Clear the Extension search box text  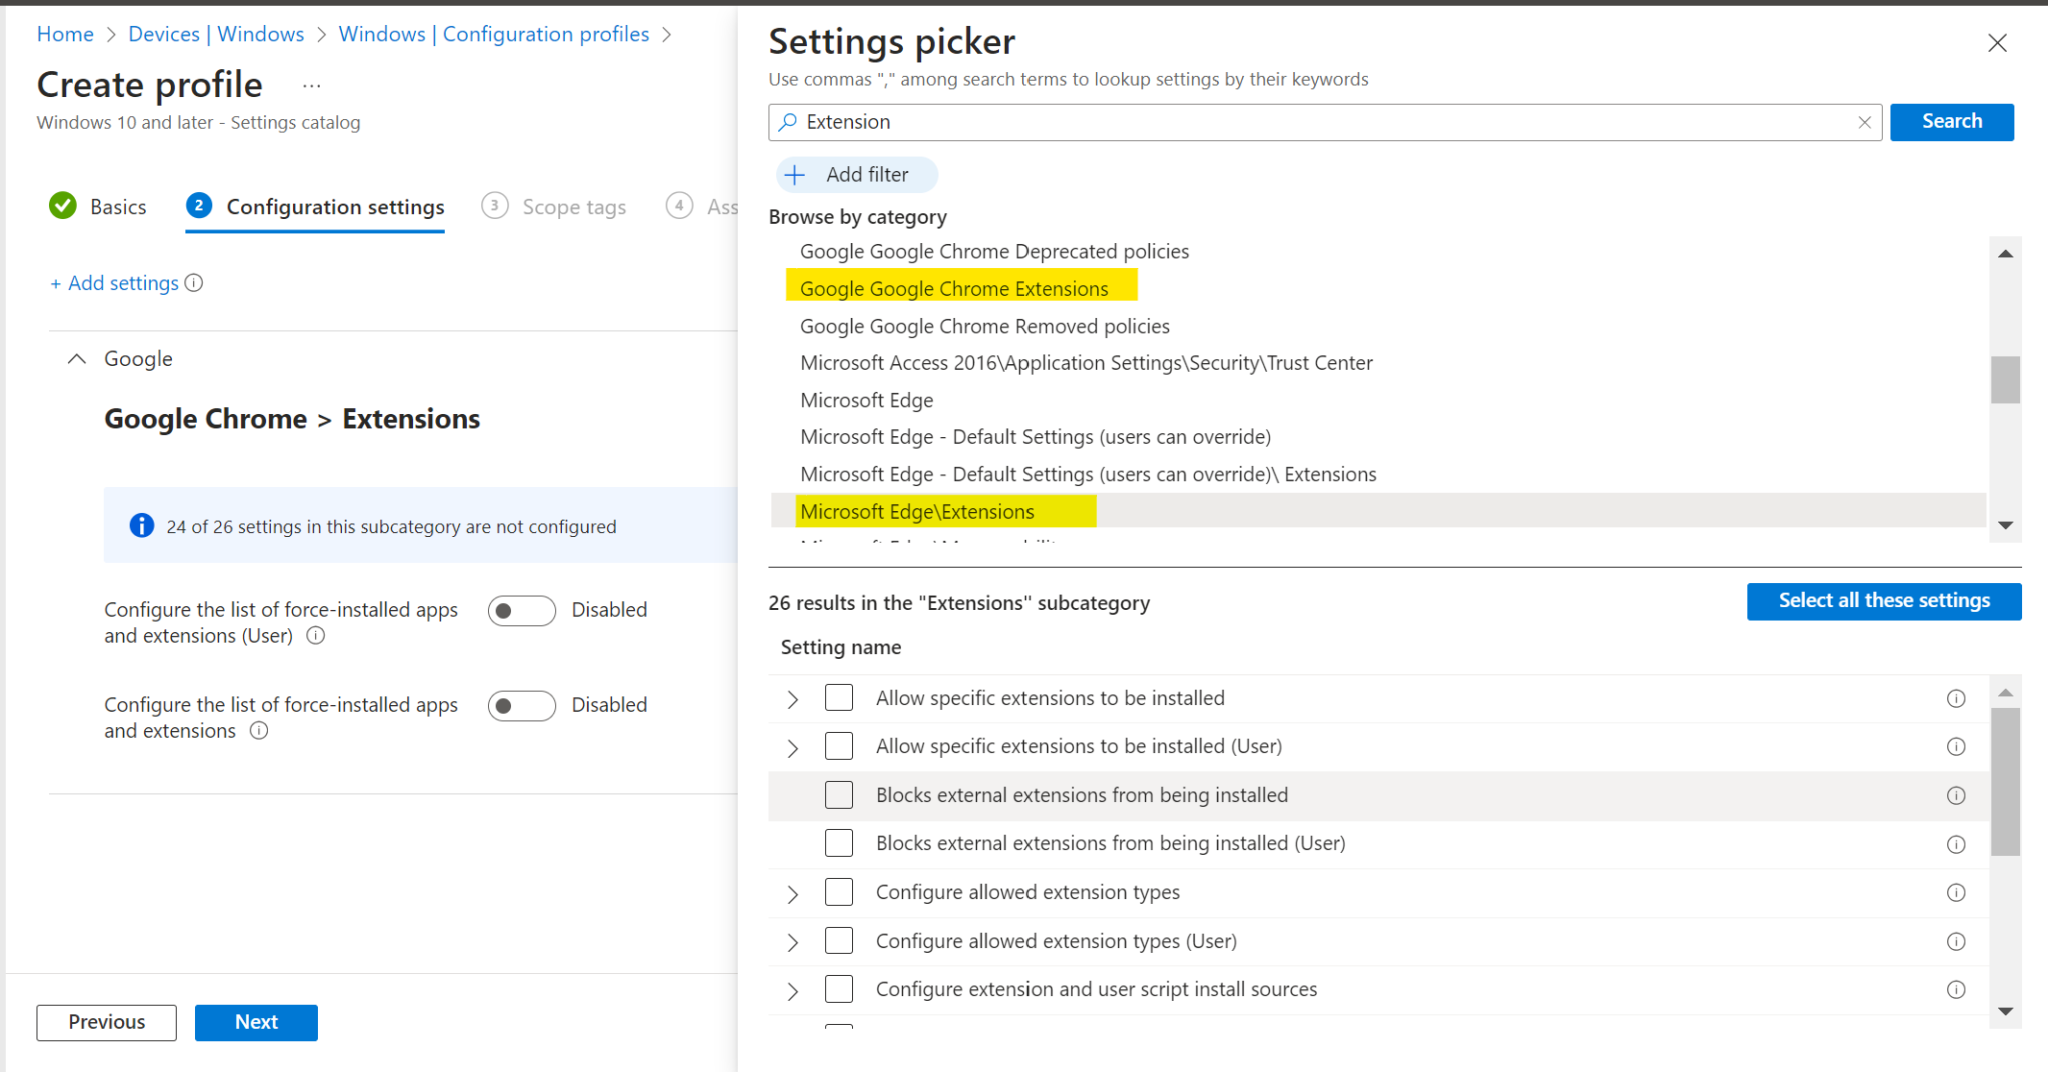coord(1864,122)
